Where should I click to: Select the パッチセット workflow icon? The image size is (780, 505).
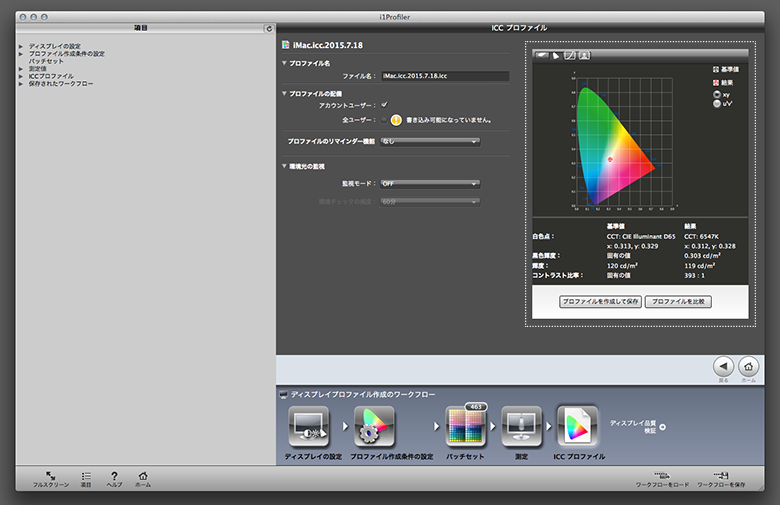(465, 427)
